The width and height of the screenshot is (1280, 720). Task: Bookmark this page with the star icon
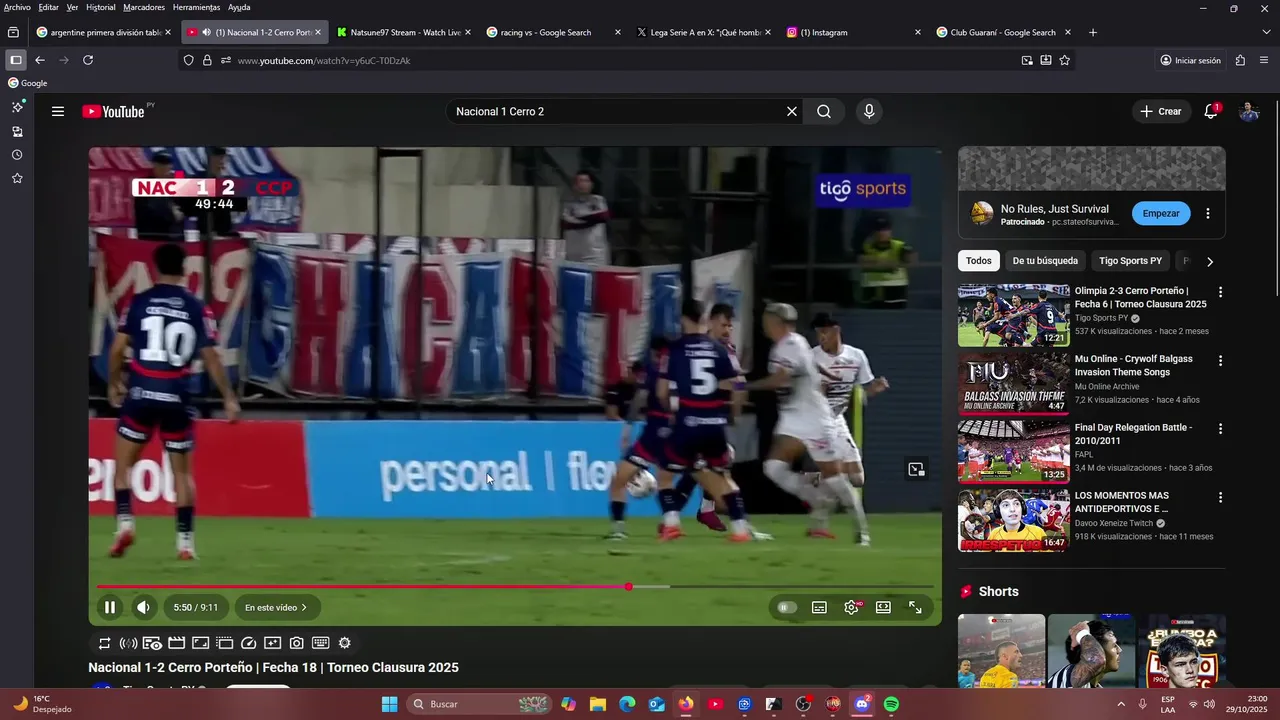click(x=1064, y=60)
